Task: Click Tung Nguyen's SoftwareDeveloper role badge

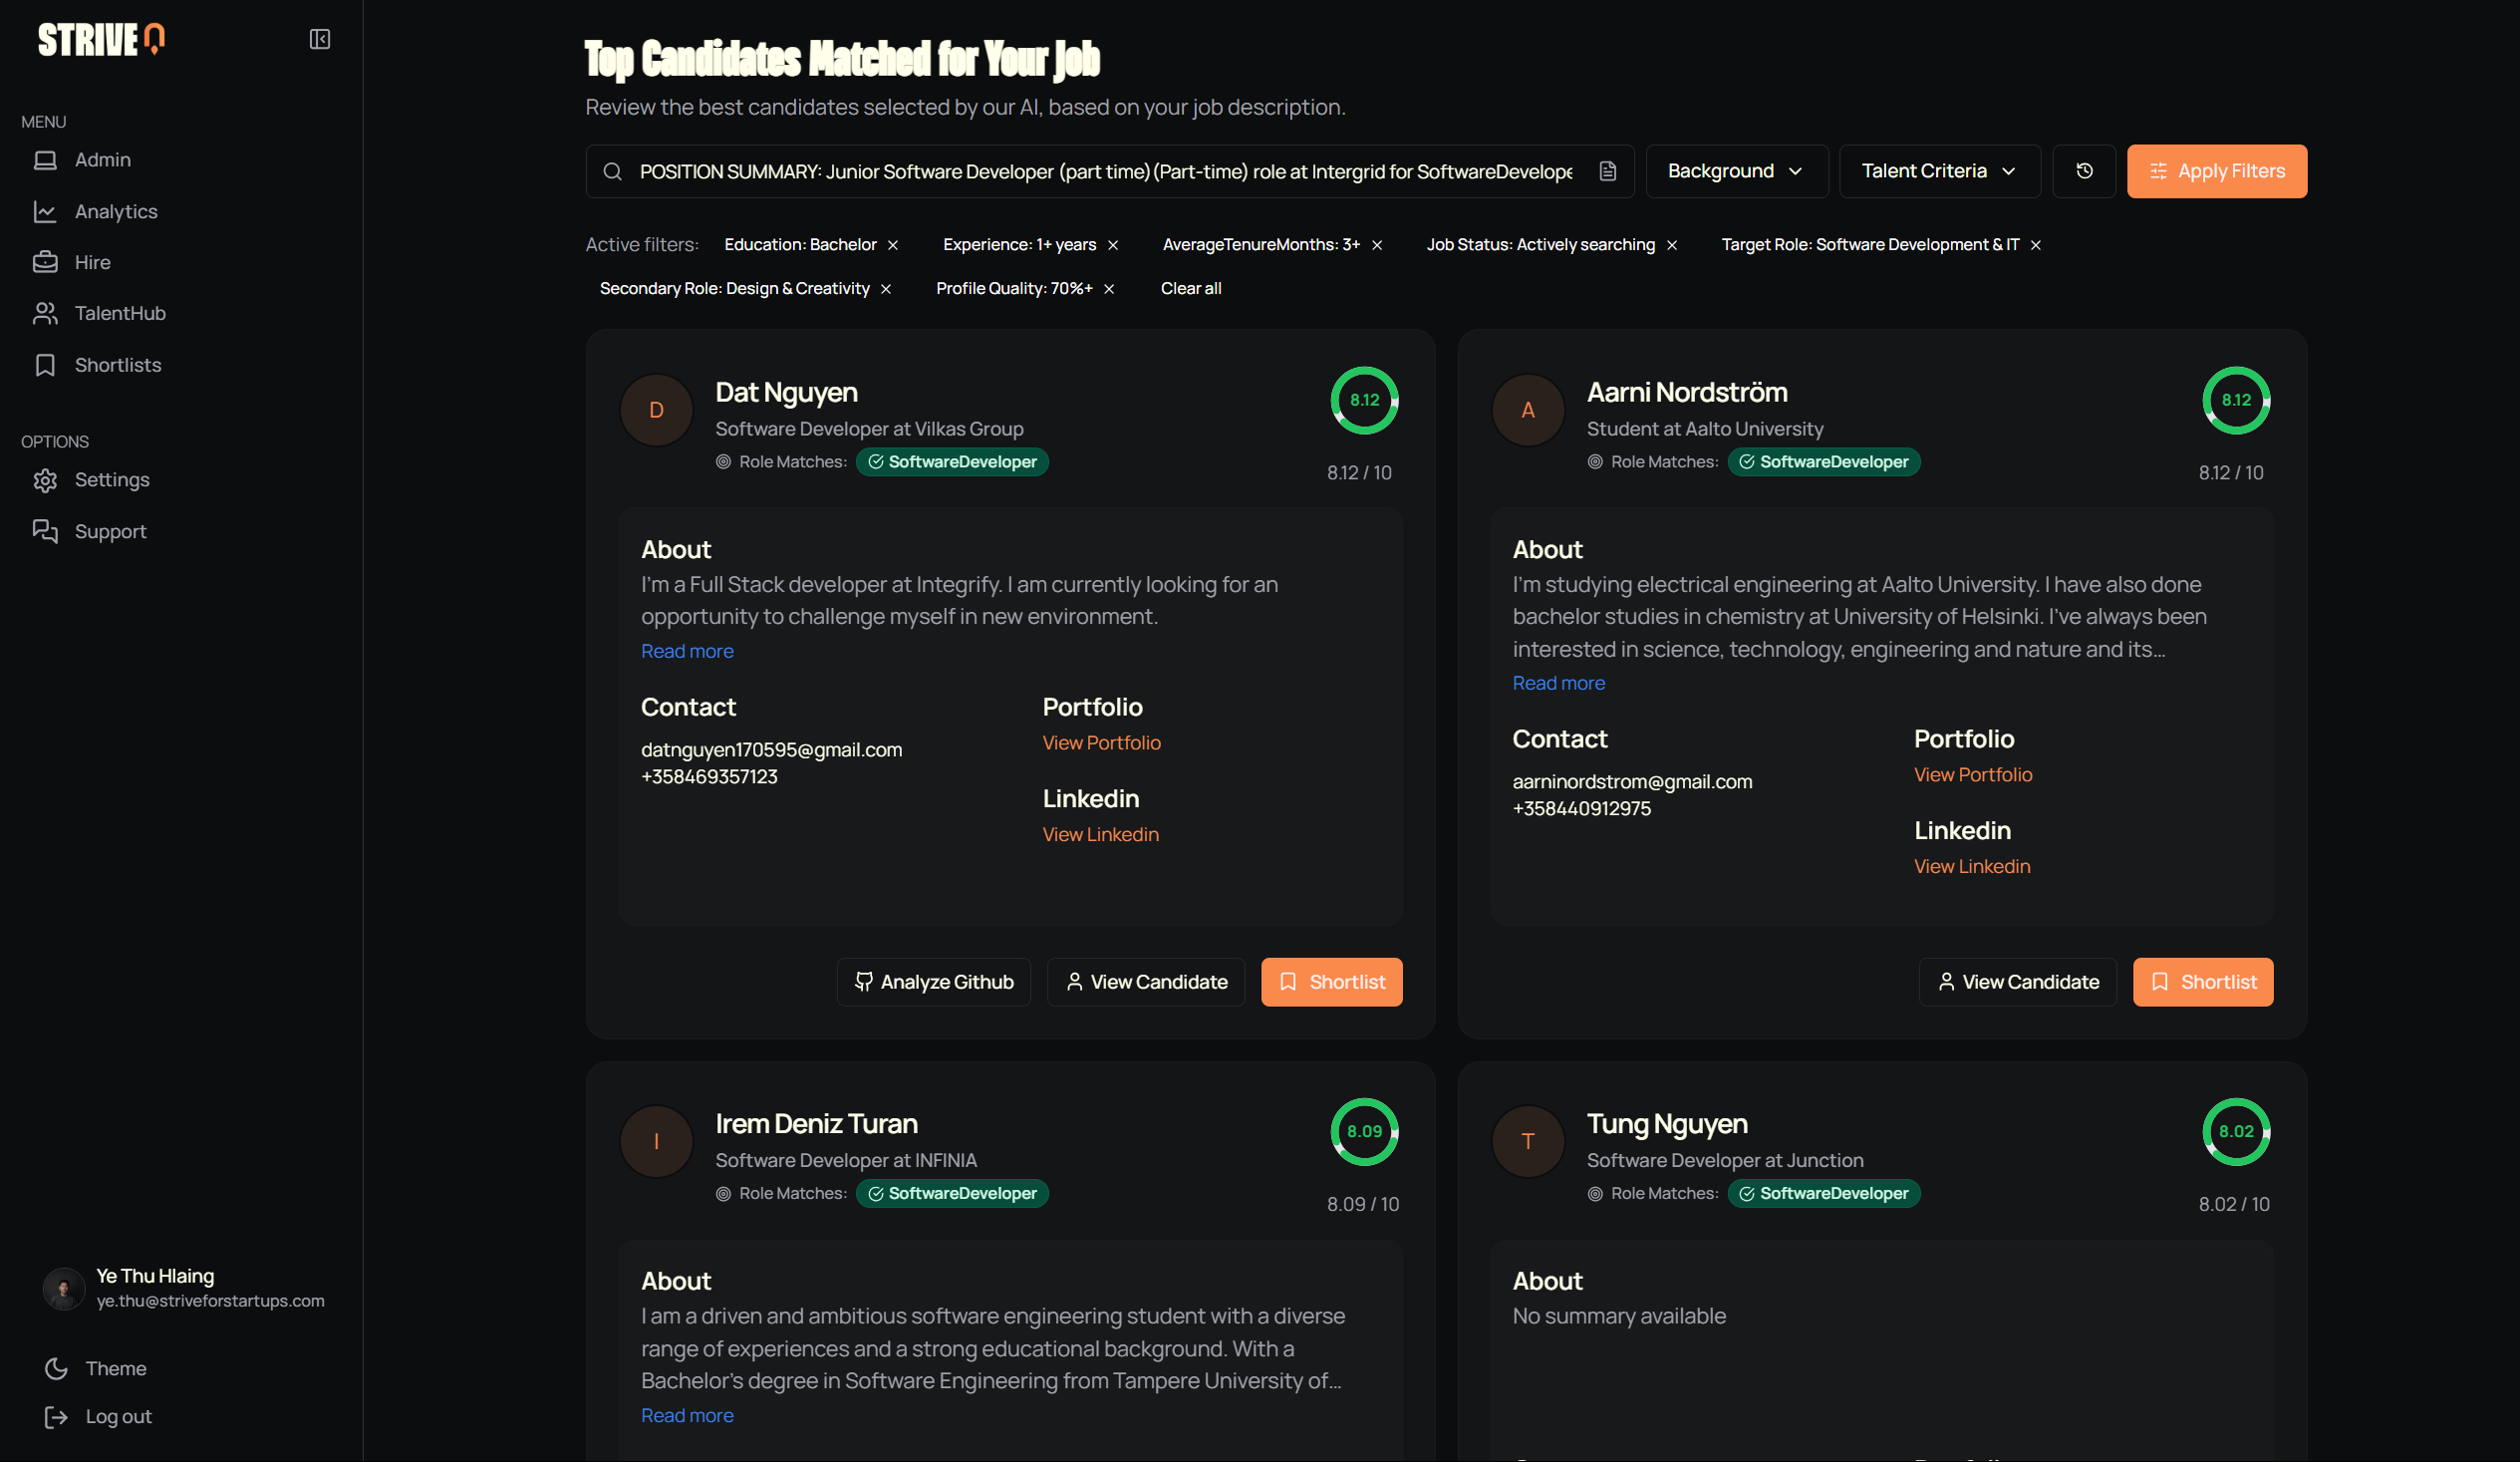Action: tap(1824, 1194)
